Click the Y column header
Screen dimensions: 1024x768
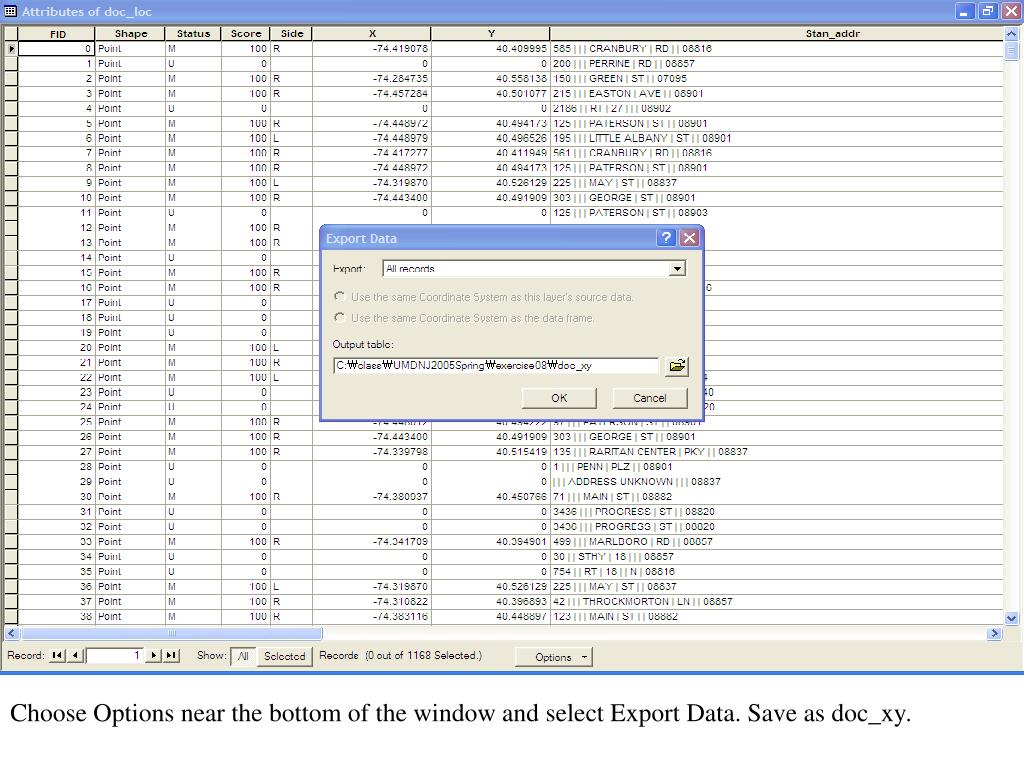tap(490, 33)
